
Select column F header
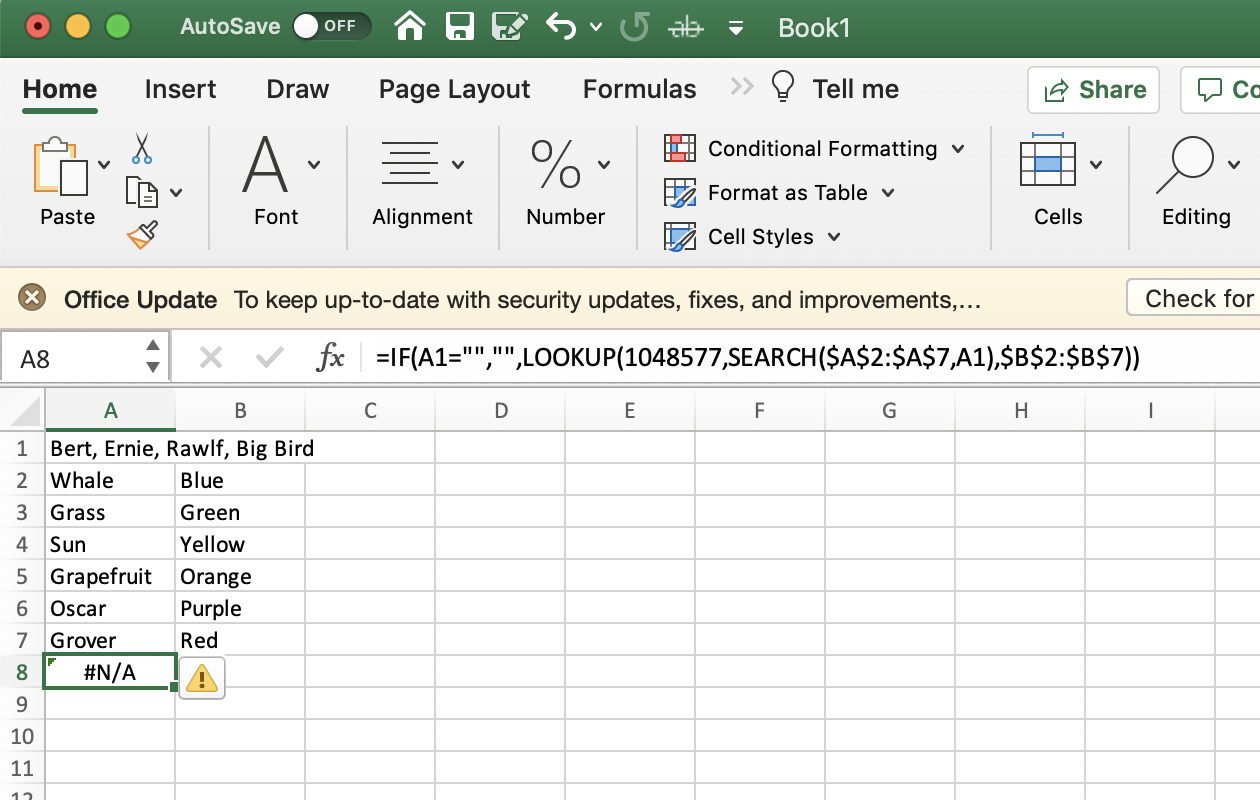[760, 410]
